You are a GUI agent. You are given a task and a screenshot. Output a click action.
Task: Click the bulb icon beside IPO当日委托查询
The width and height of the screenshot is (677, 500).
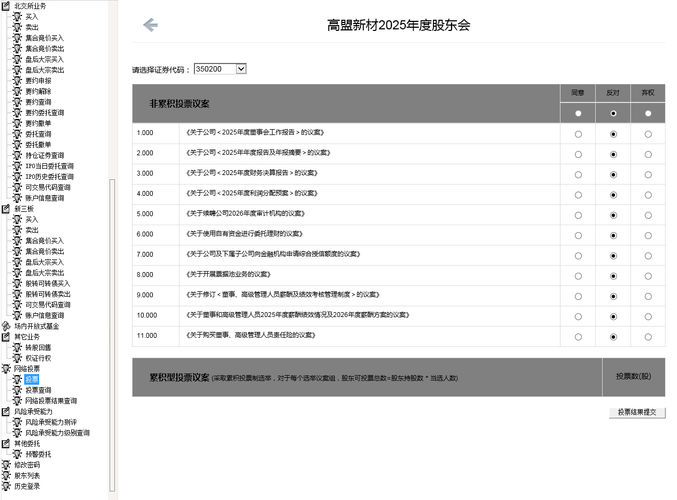17,166
